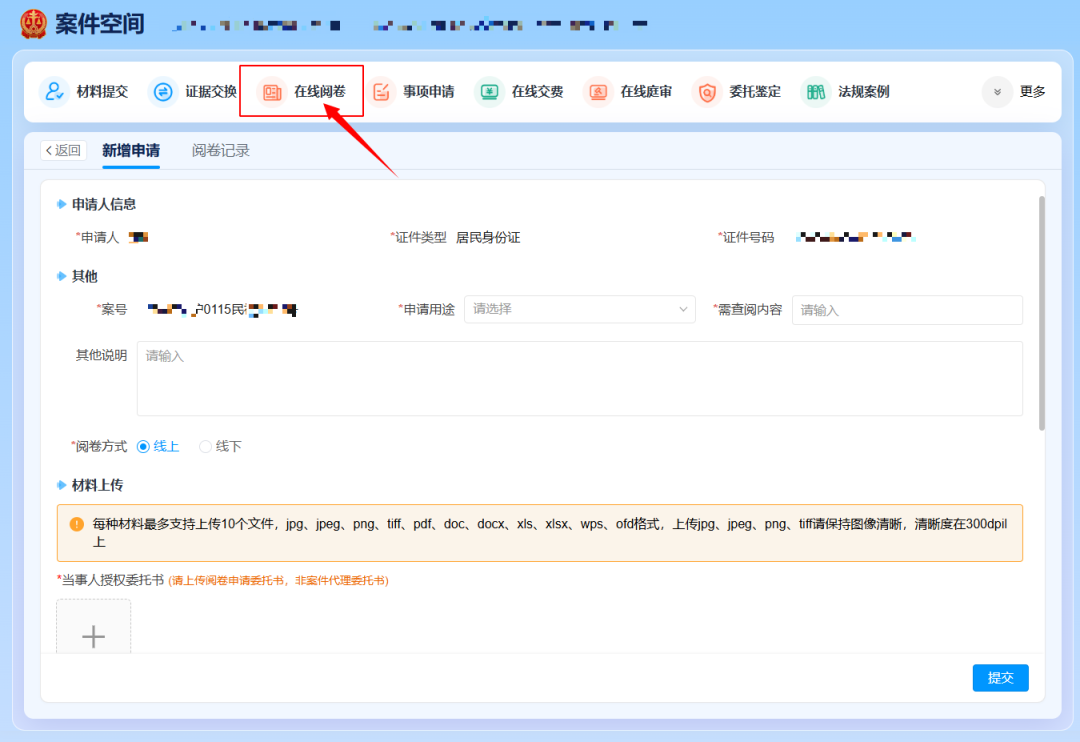Expand the 申请用途 dropdown

[x=579, y=309]
